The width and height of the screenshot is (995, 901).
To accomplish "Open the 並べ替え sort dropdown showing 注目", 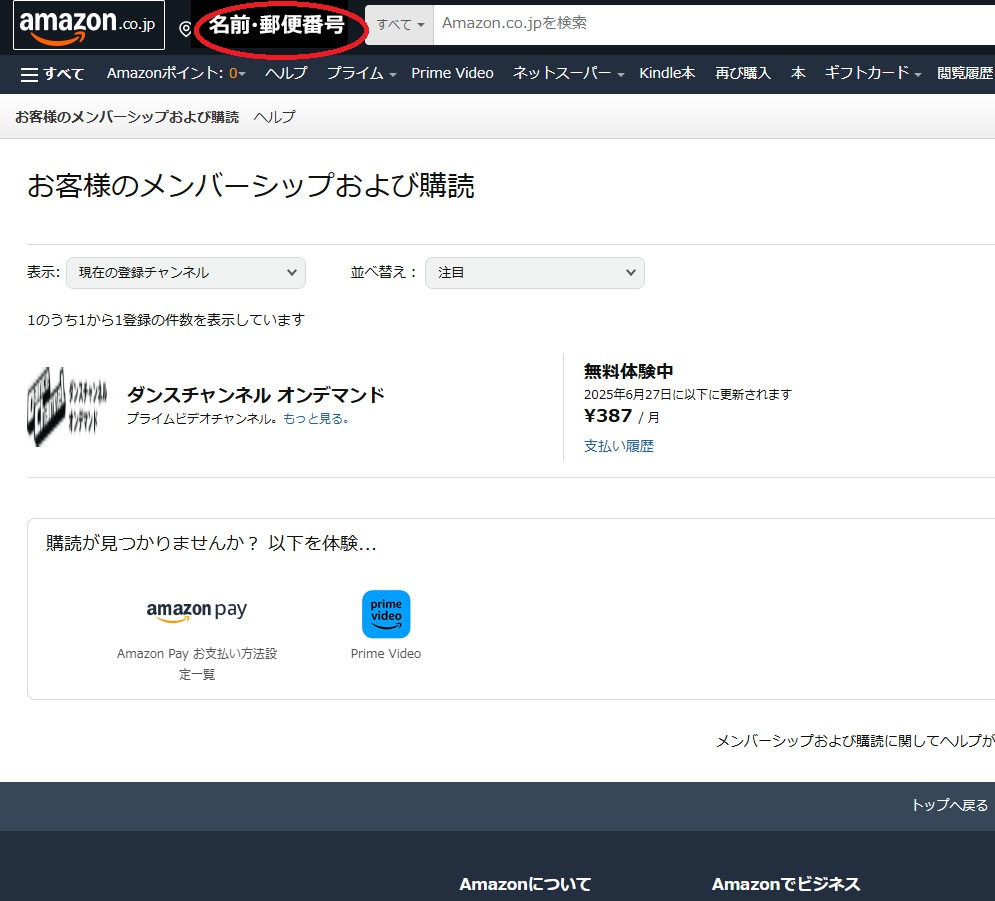I will coord(535,272).
